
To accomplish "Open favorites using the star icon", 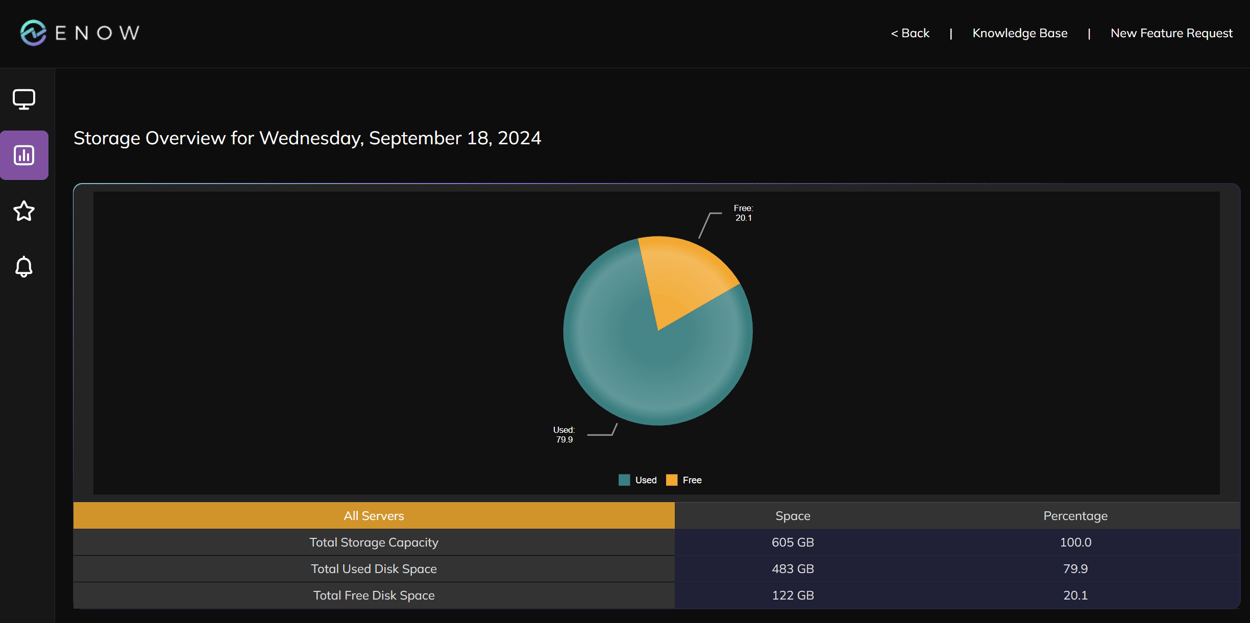I will click(24, 211).
